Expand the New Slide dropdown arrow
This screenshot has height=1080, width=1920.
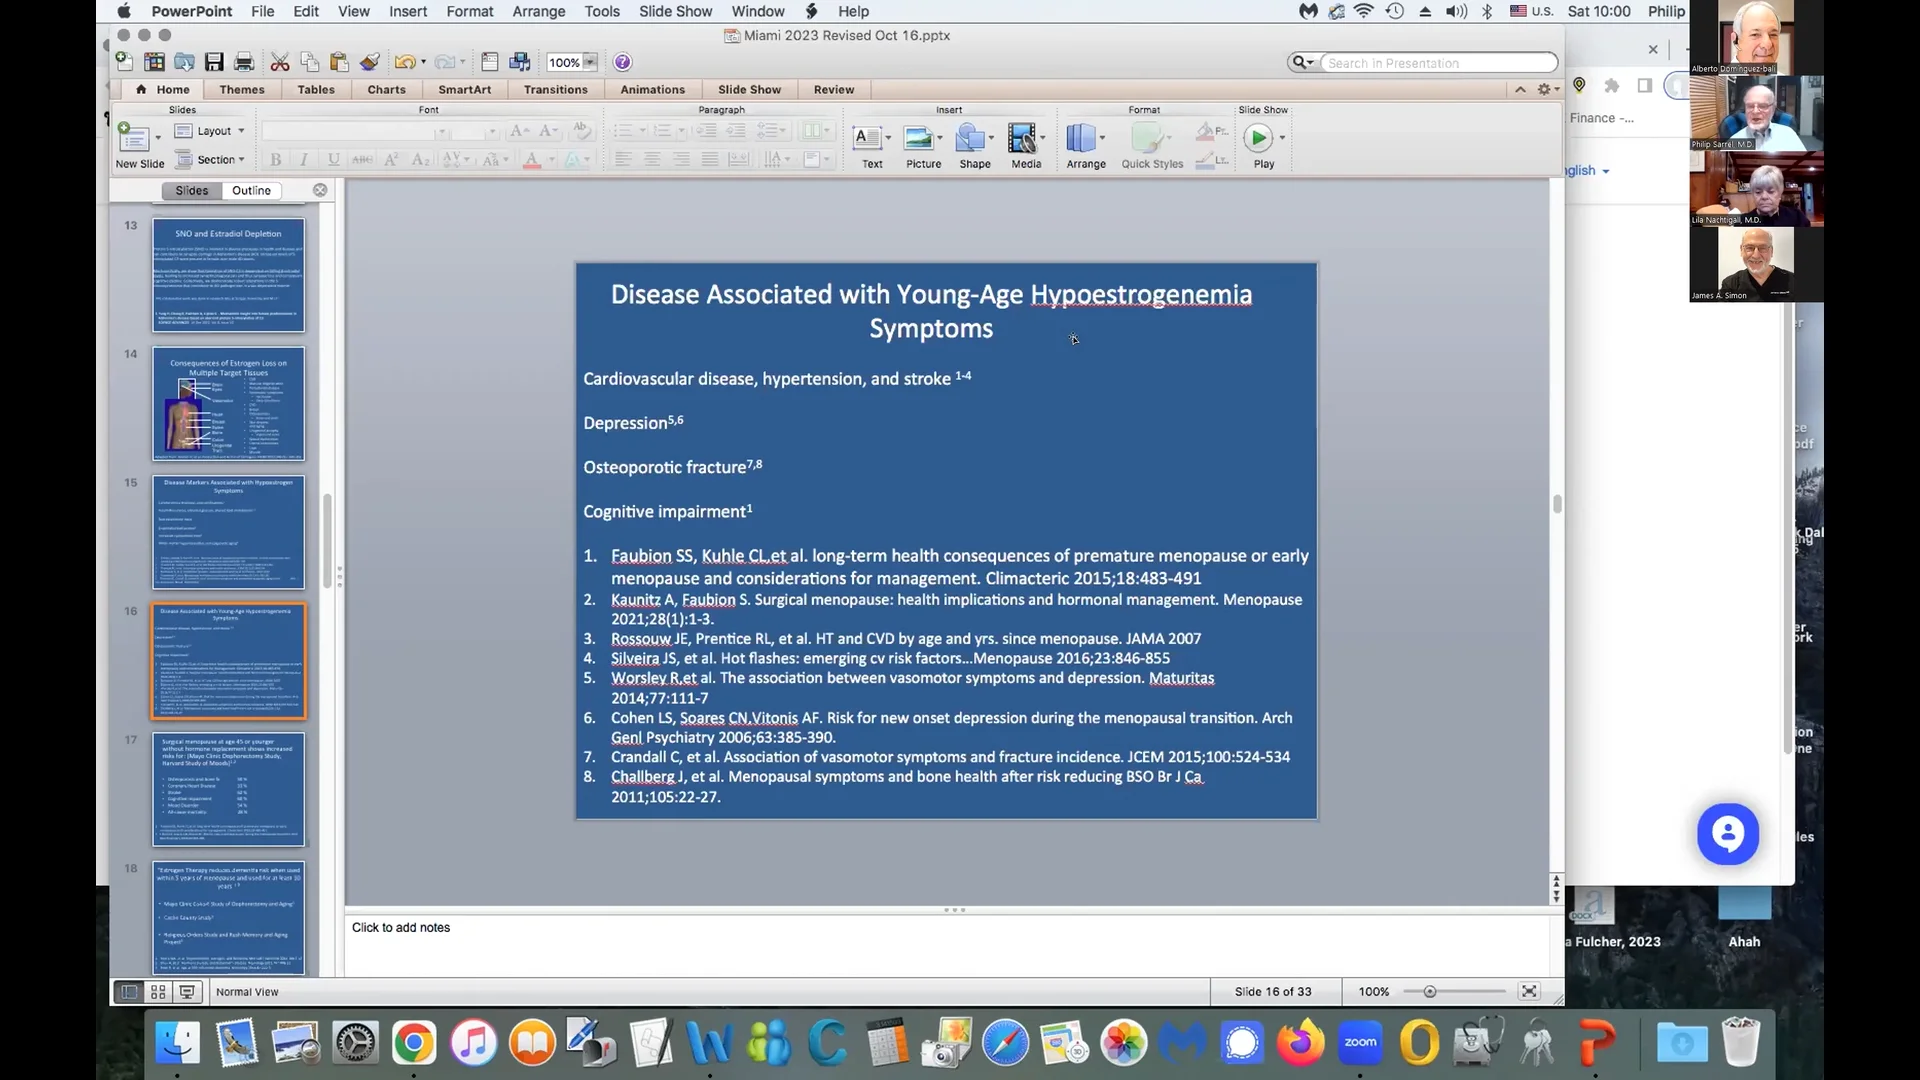tap(158, 138)
